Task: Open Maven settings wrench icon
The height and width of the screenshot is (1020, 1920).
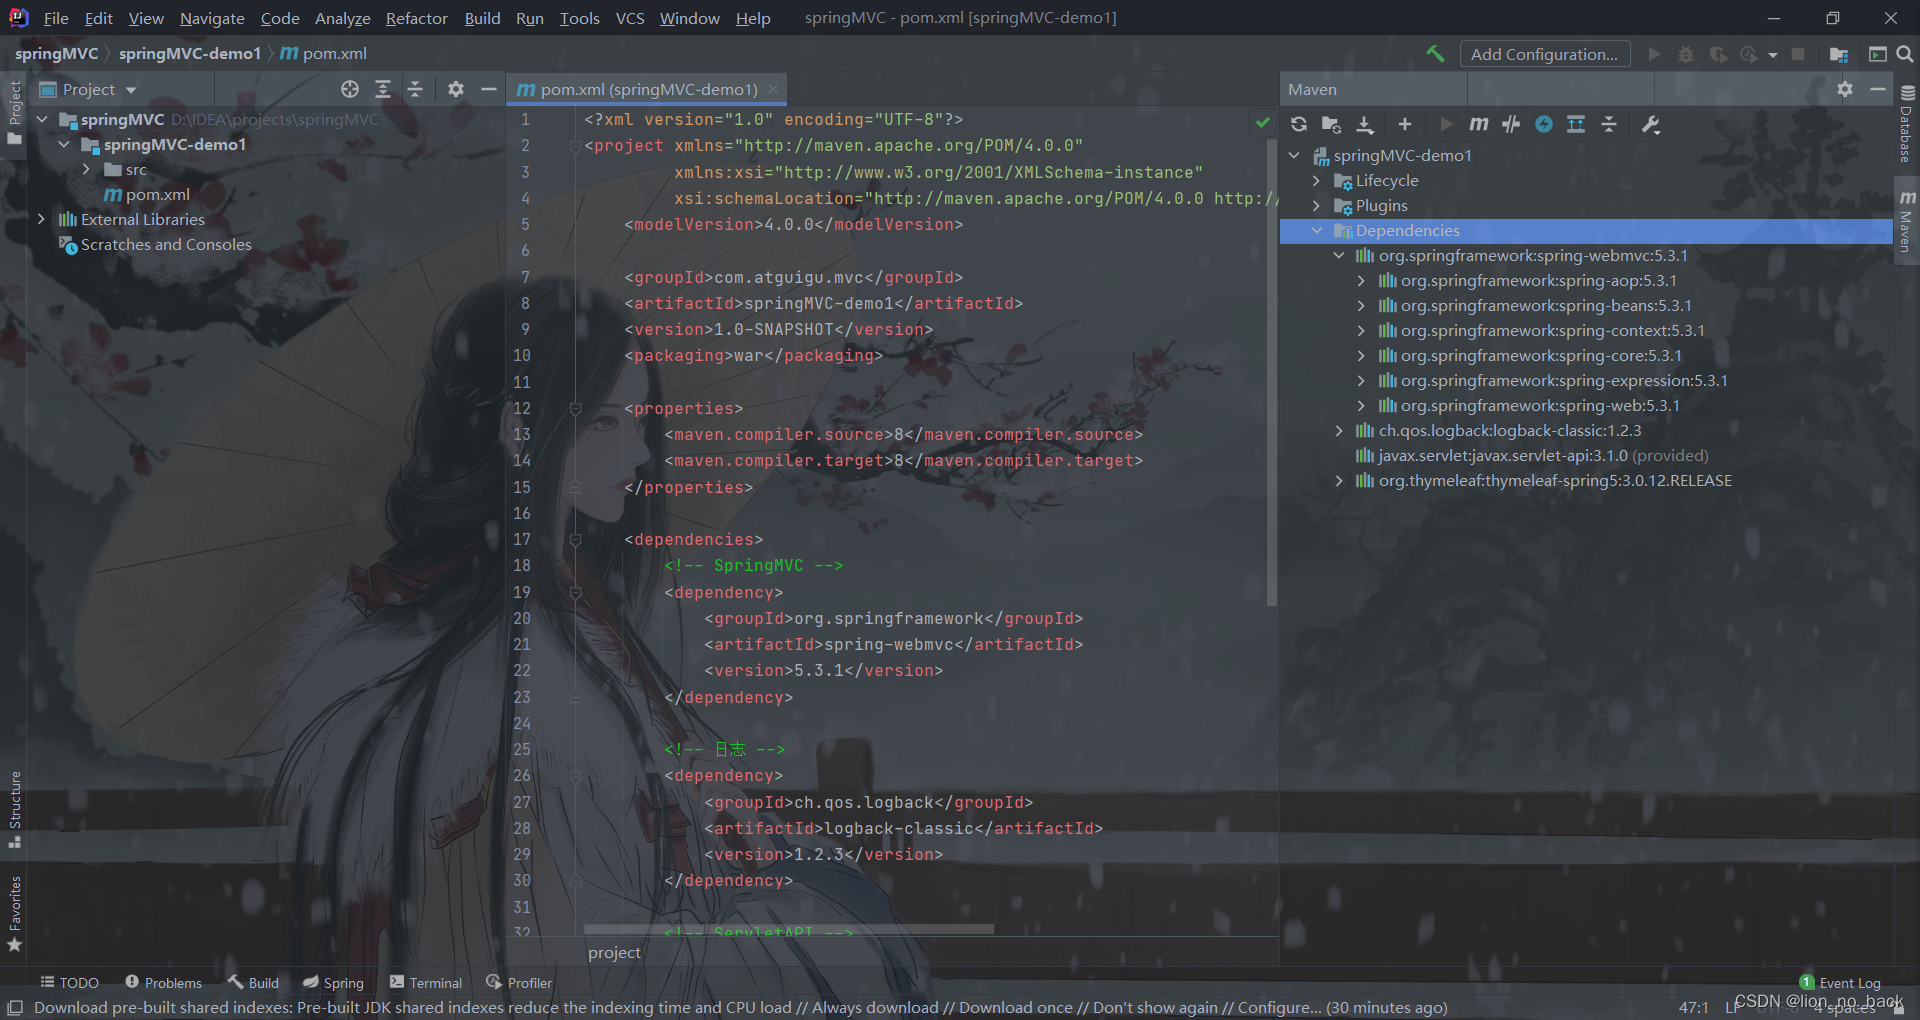Action: (x=1651, y=124)
